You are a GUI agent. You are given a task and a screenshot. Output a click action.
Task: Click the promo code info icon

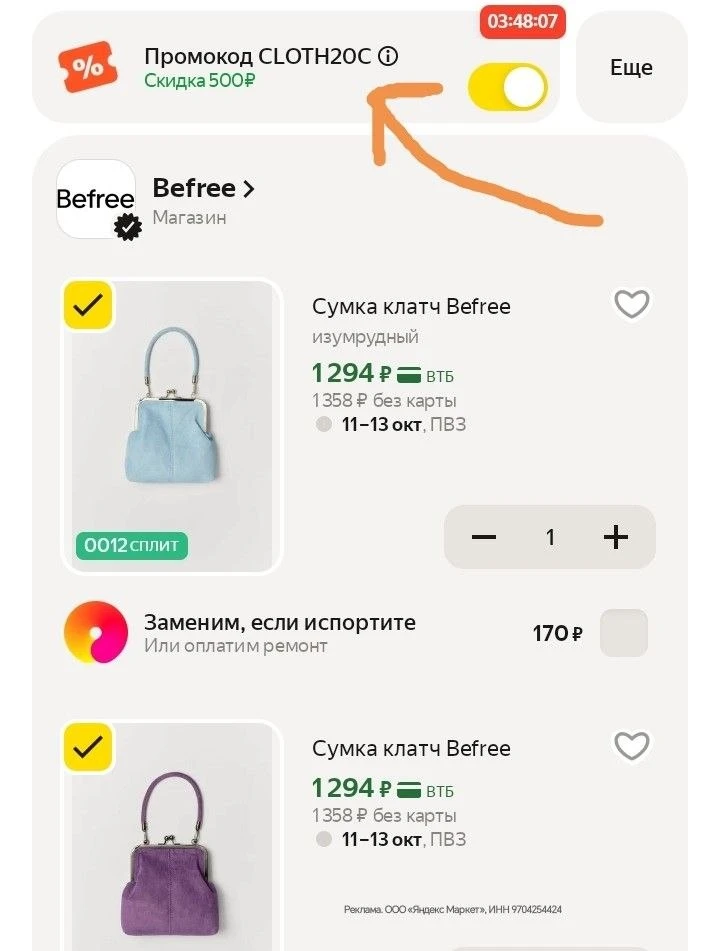(x=388, y=56)
